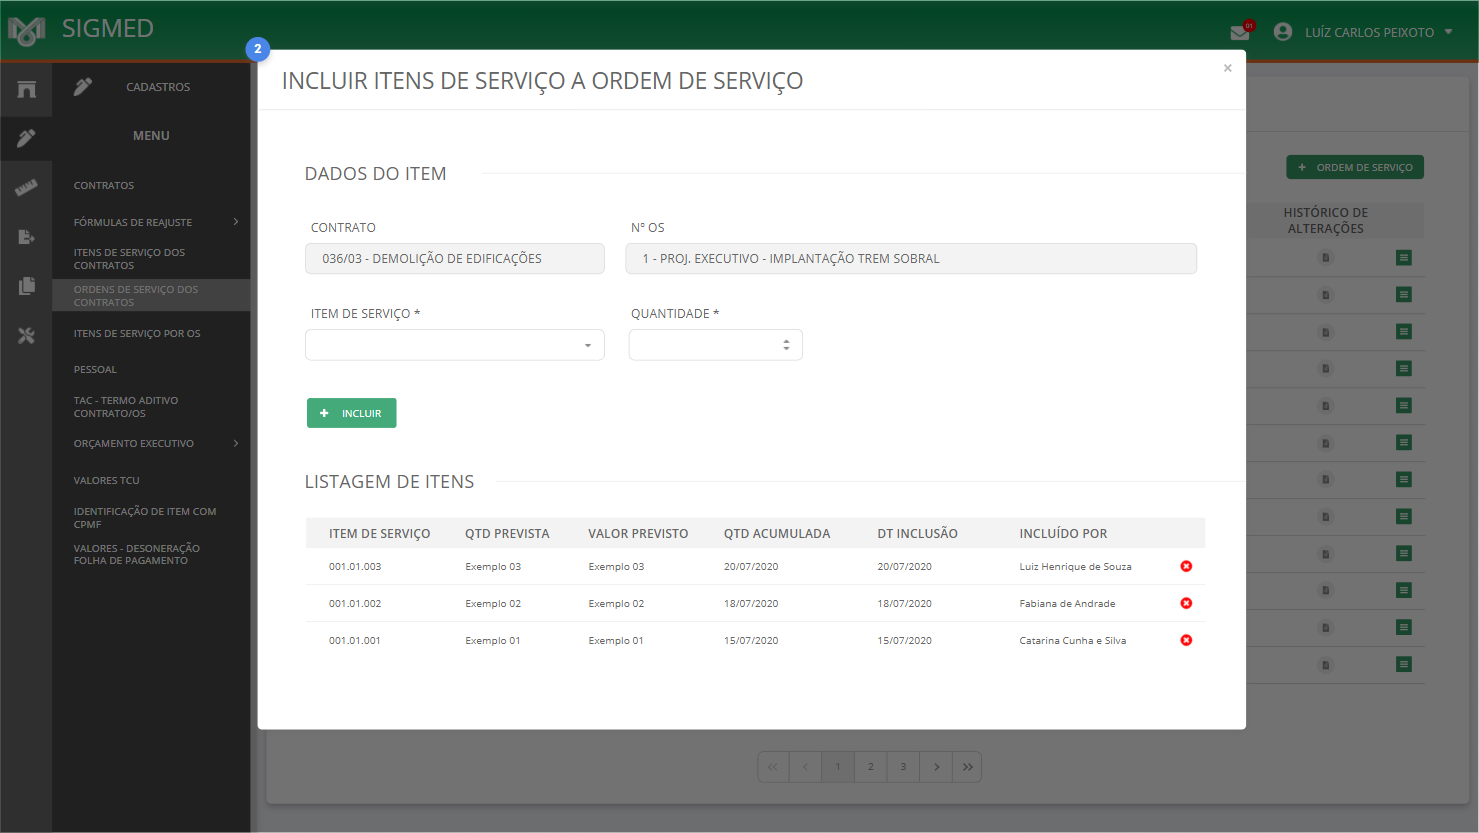Image resolution: width=1479 pixels, height=833 pixels.
Task: Open history icon in first background row
Action: 1326,258
